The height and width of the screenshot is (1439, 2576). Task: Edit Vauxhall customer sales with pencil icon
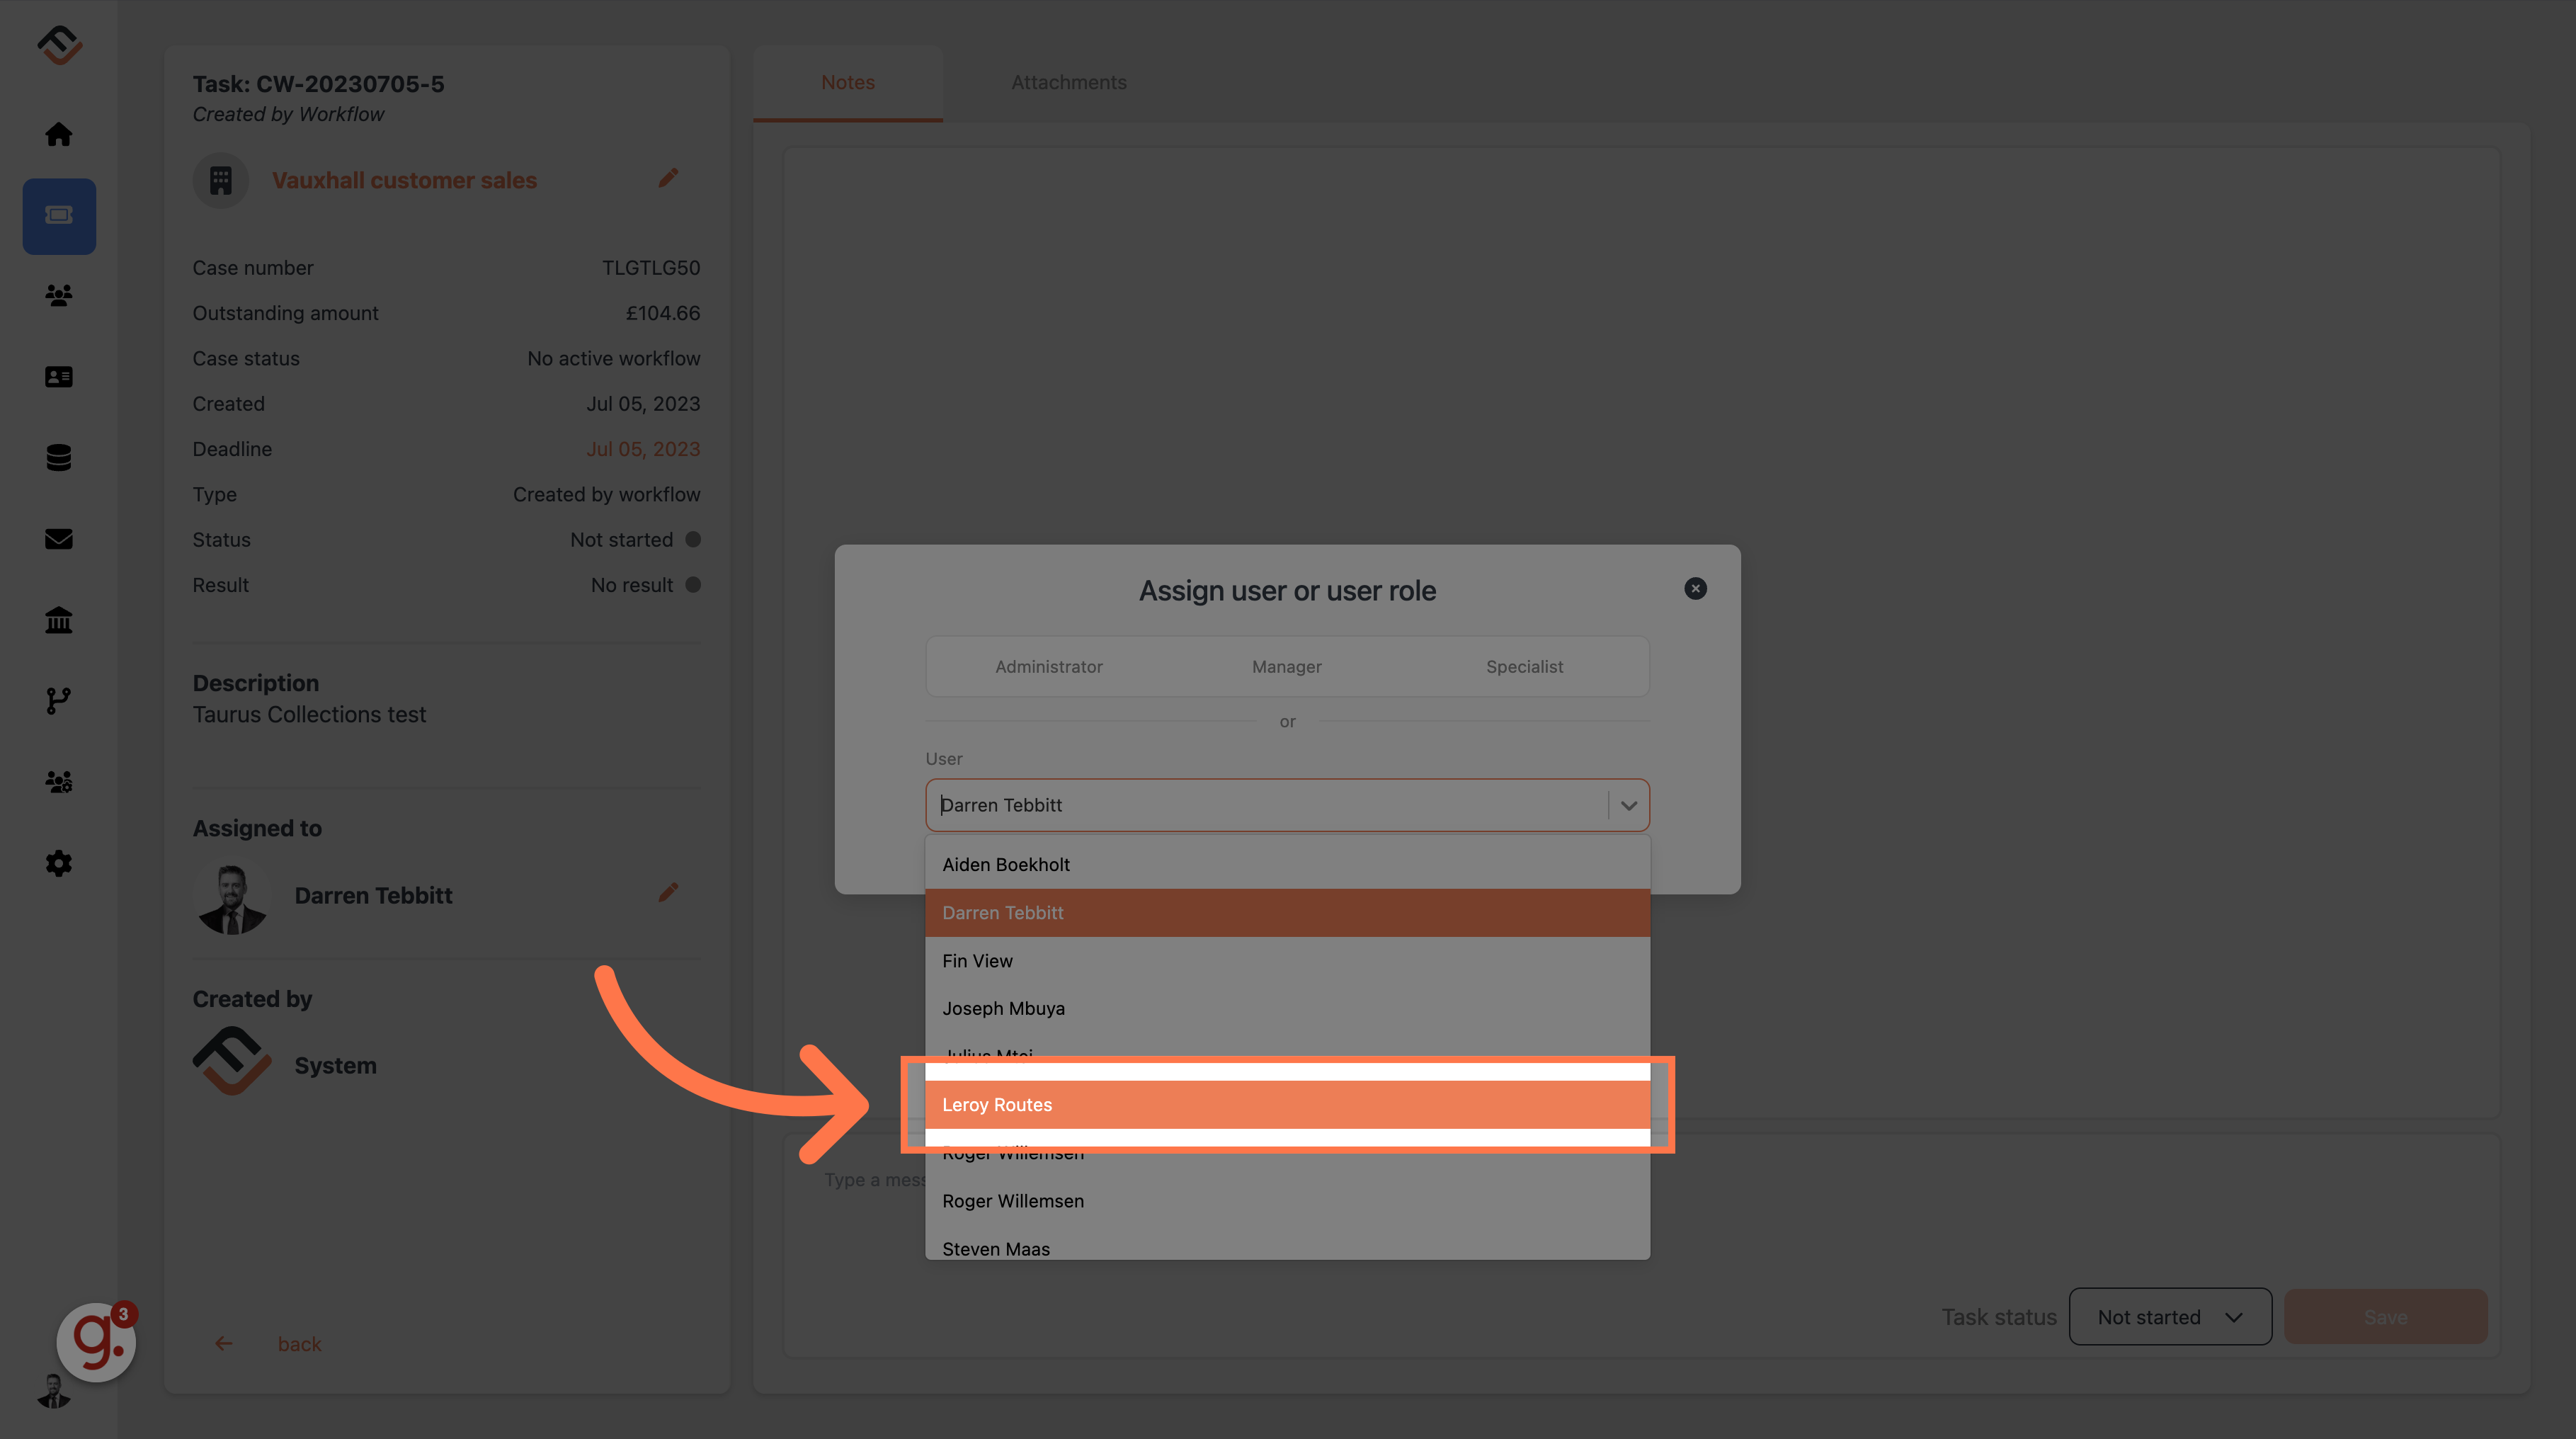click(x=668, y=179)
